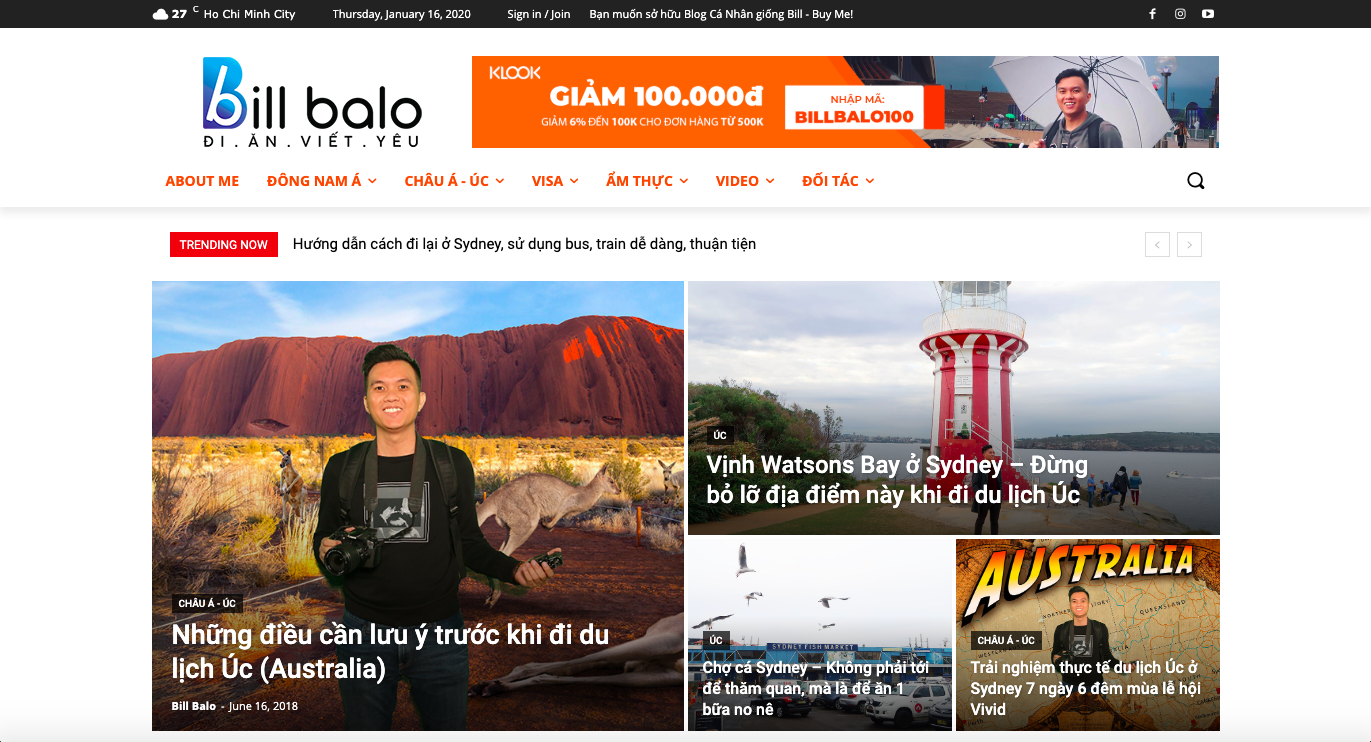This screenshot has height=742, width=1371.
Task: Click the Bill balo site logo
Action: click(x=312, y=103)
